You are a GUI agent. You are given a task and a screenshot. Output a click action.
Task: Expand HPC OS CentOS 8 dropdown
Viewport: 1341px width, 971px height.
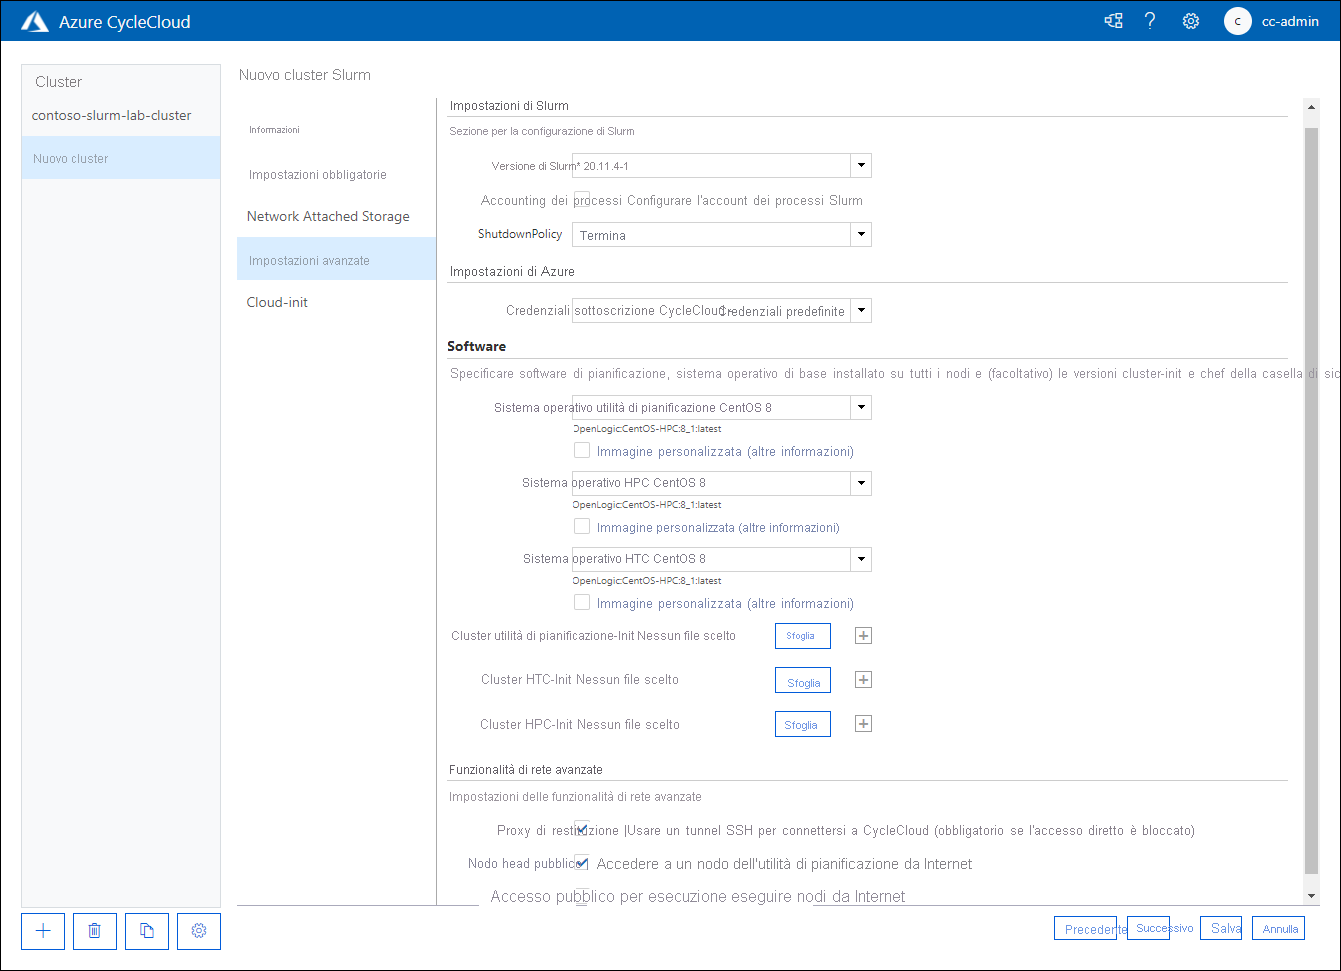point(861,483)
